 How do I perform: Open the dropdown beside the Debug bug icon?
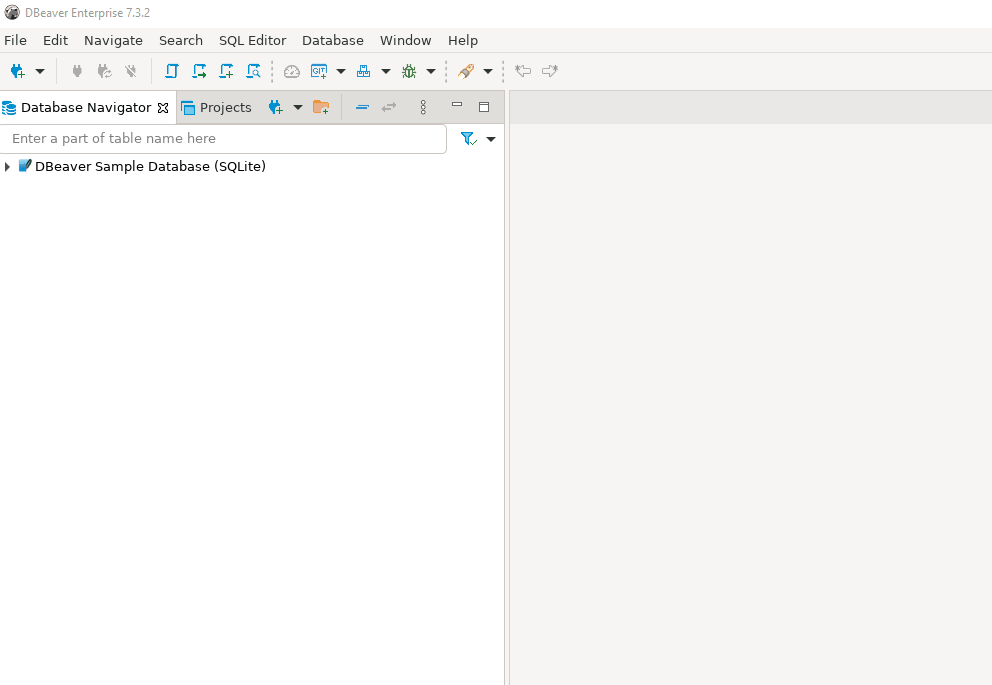(431, 71)
